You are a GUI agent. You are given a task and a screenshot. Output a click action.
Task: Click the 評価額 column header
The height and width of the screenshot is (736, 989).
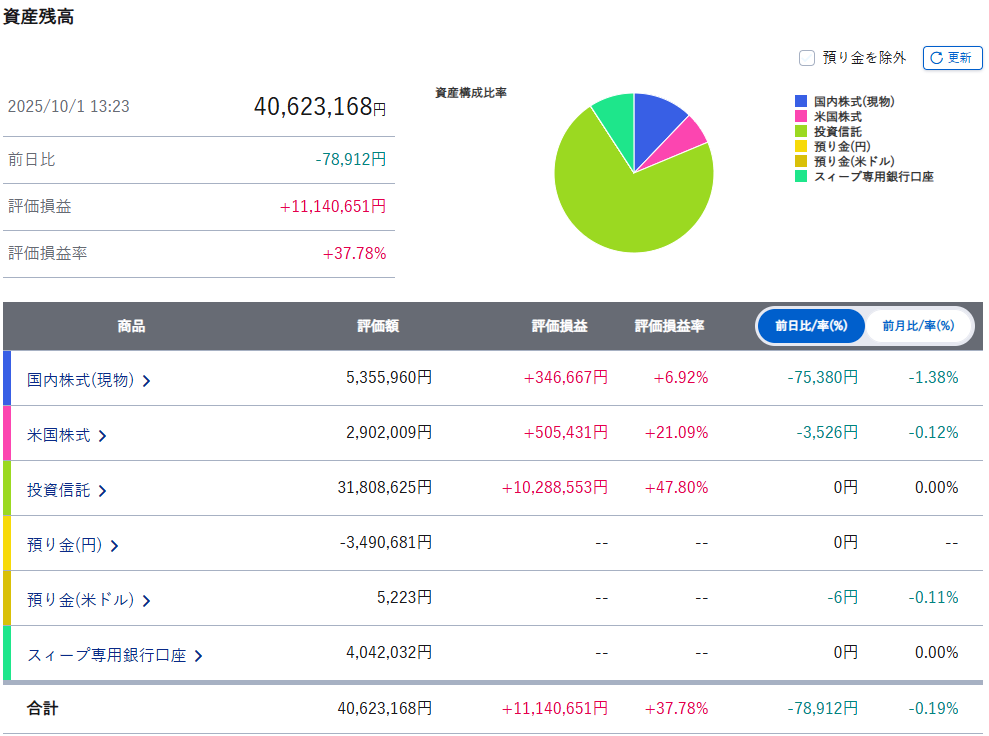click(378, 326)
